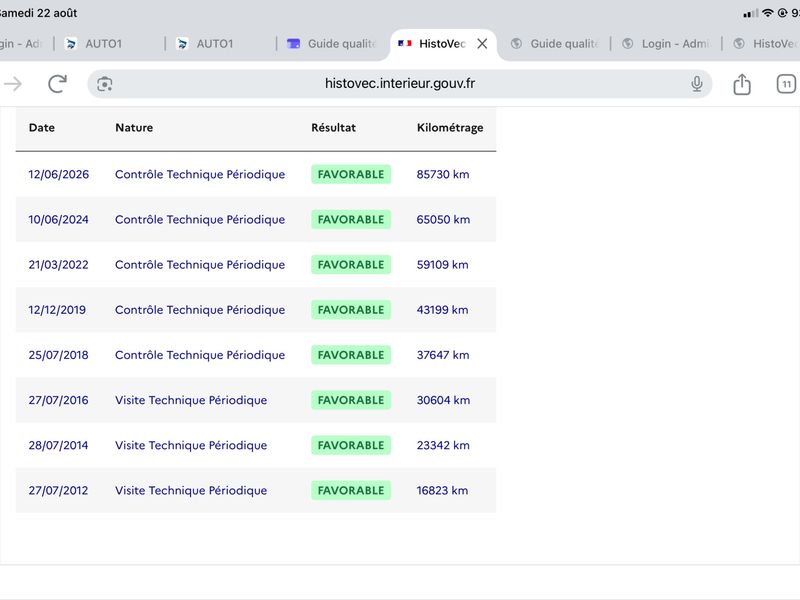Image resolution: width=800 pixels, height=600 pixels.
Task: Select the 59109 km mileage value
Action: tap(442, 265)
